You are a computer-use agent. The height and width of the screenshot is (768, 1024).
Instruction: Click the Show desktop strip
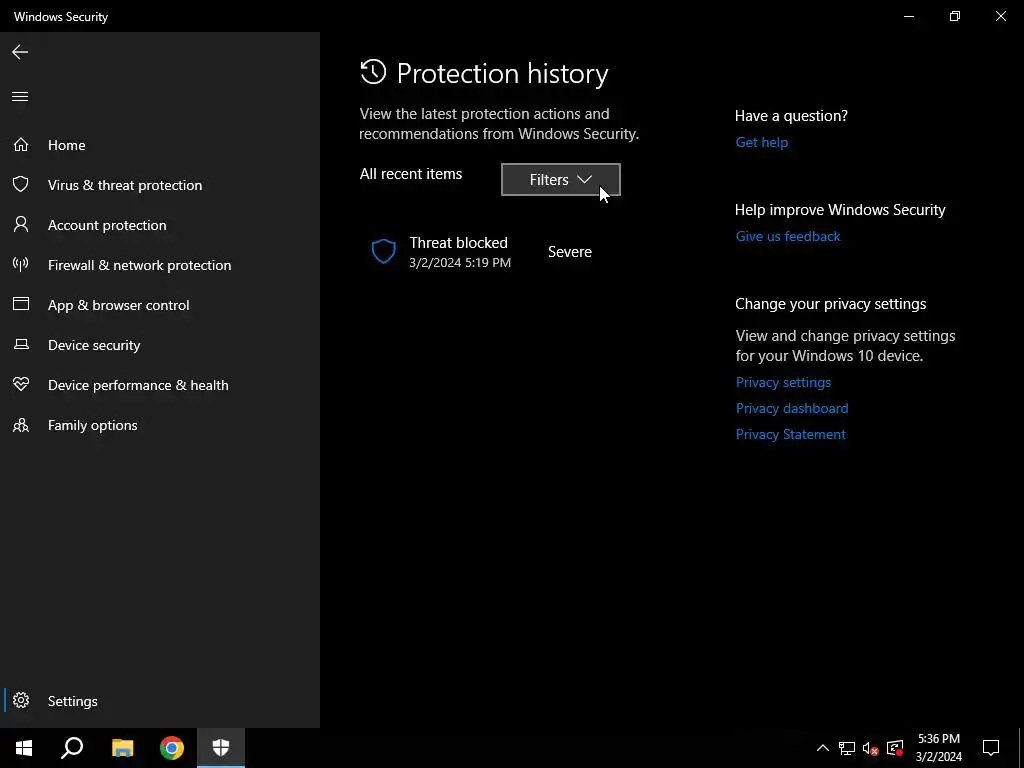click(1021, 748)
